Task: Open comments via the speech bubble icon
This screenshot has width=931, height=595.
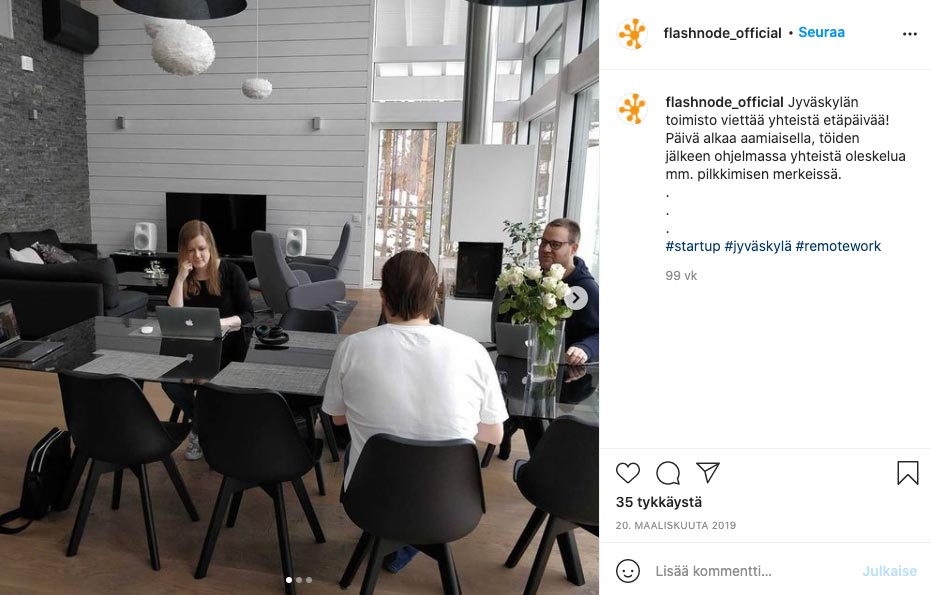Action: click(x=668, y=473)
